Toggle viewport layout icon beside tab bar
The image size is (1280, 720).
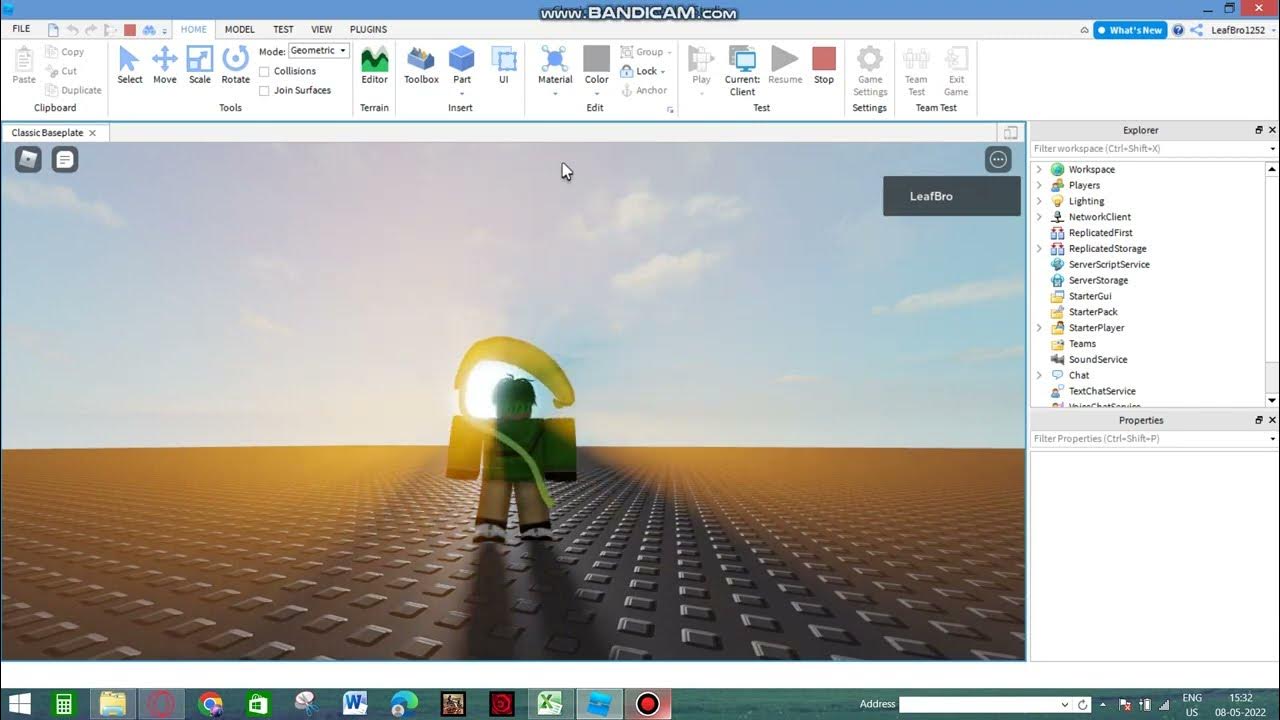click(1011, 133)
